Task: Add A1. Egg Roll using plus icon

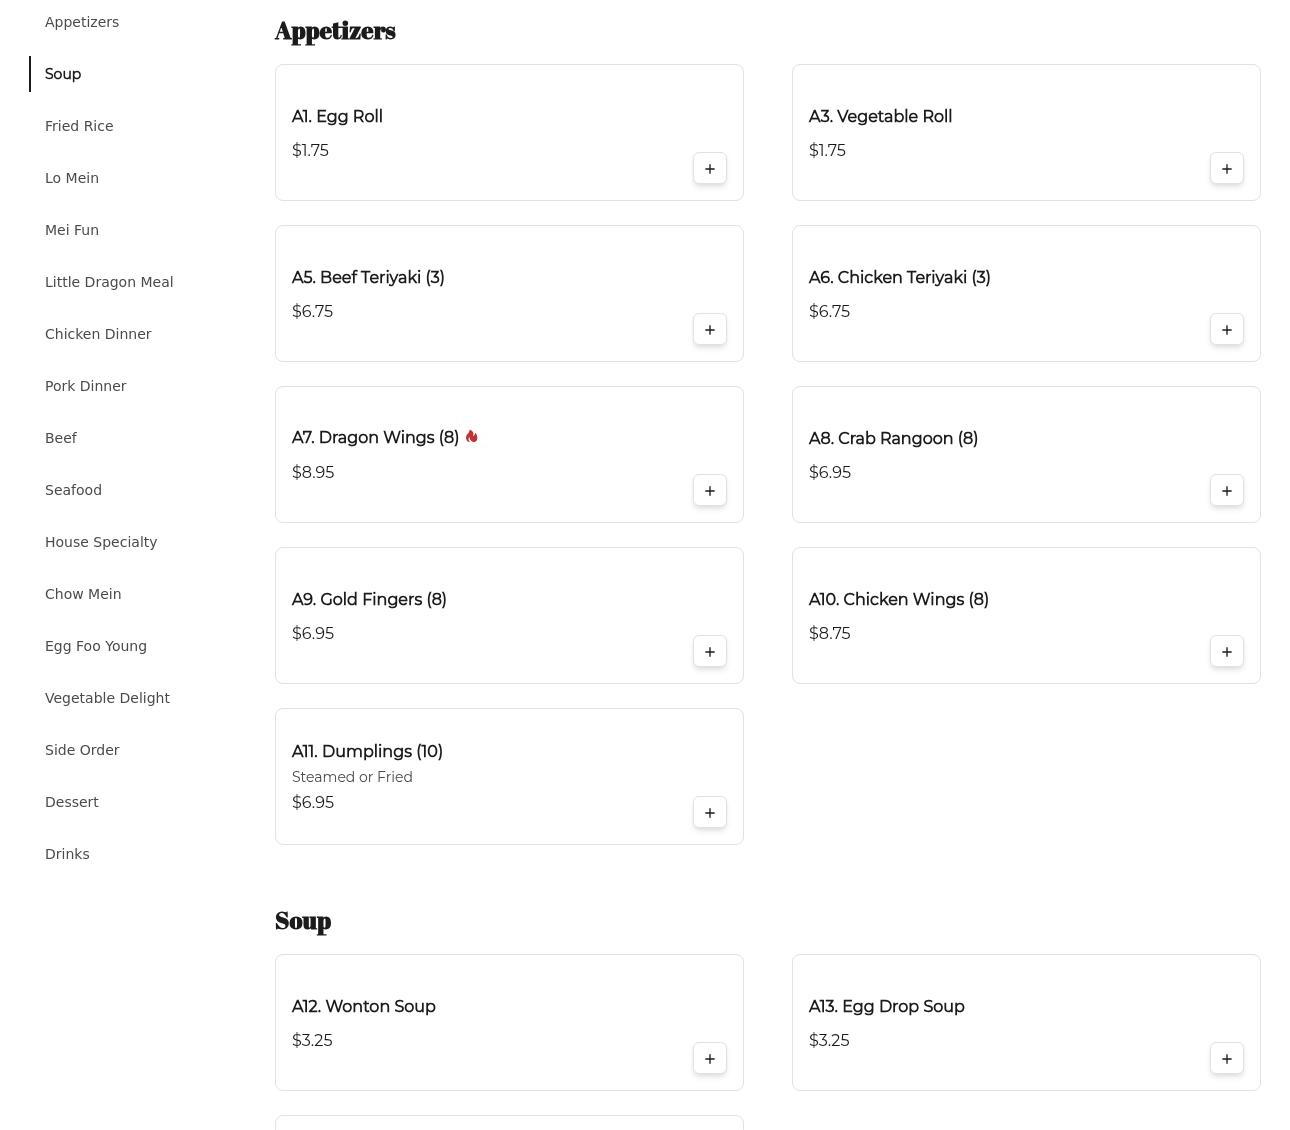Action: [709, 169]
